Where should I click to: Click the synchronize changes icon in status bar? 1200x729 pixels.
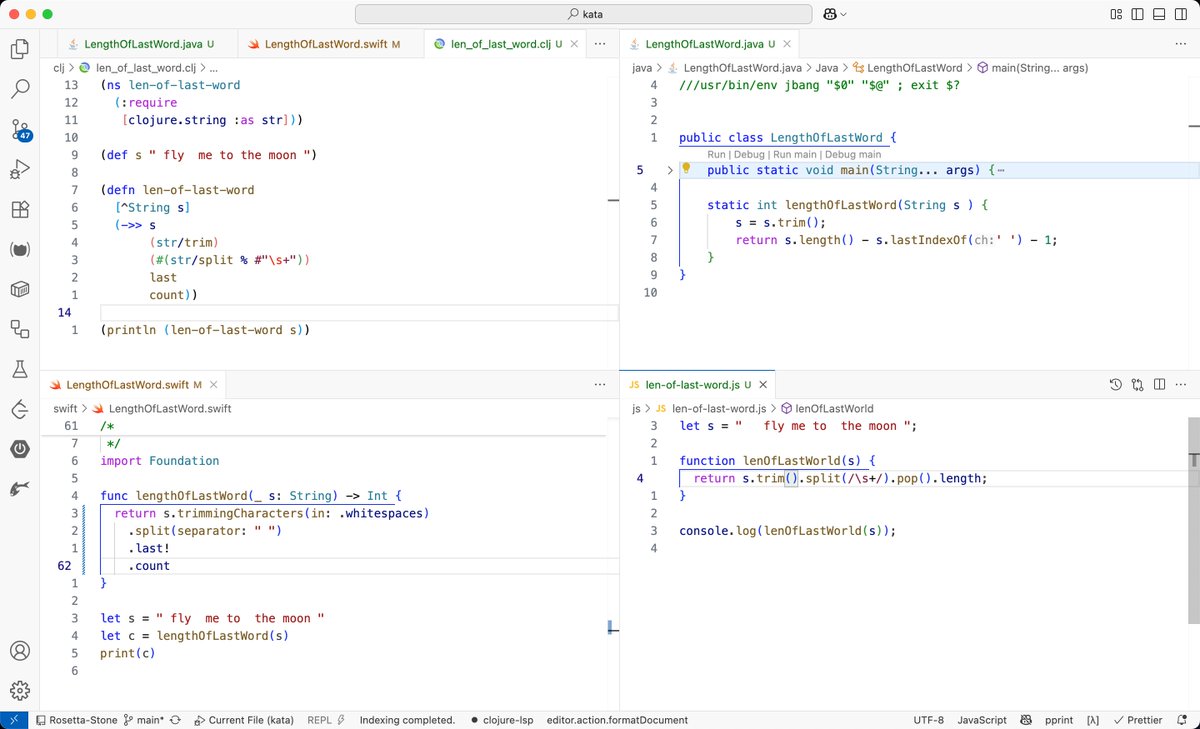(176, 720)
